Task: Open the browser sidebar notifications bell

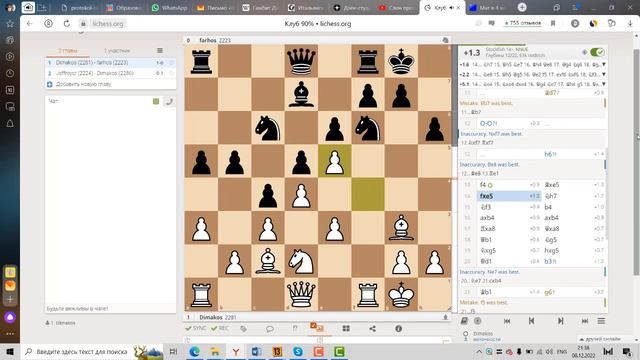Action: [10, 123]
